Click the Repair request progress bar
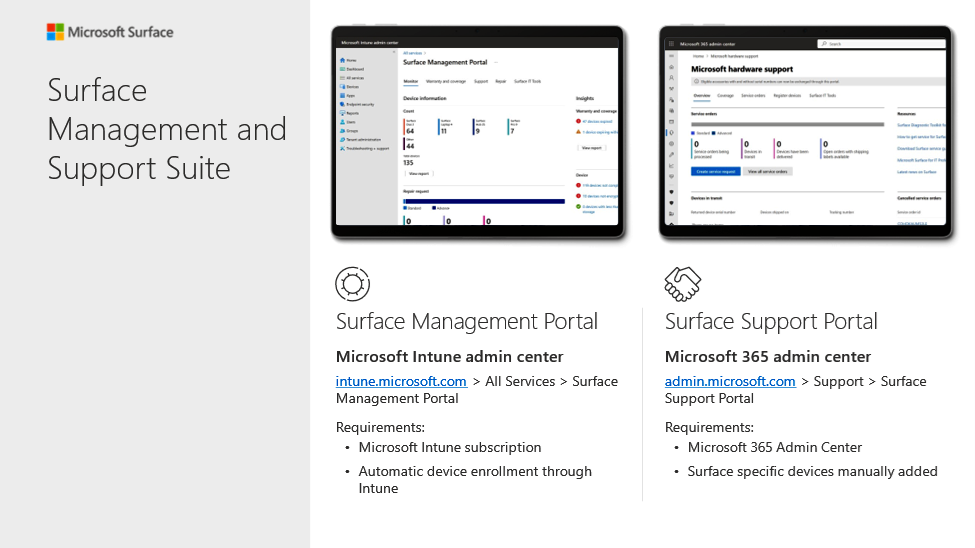The height and width of the screenshot is (548, 975). [484, 202]
